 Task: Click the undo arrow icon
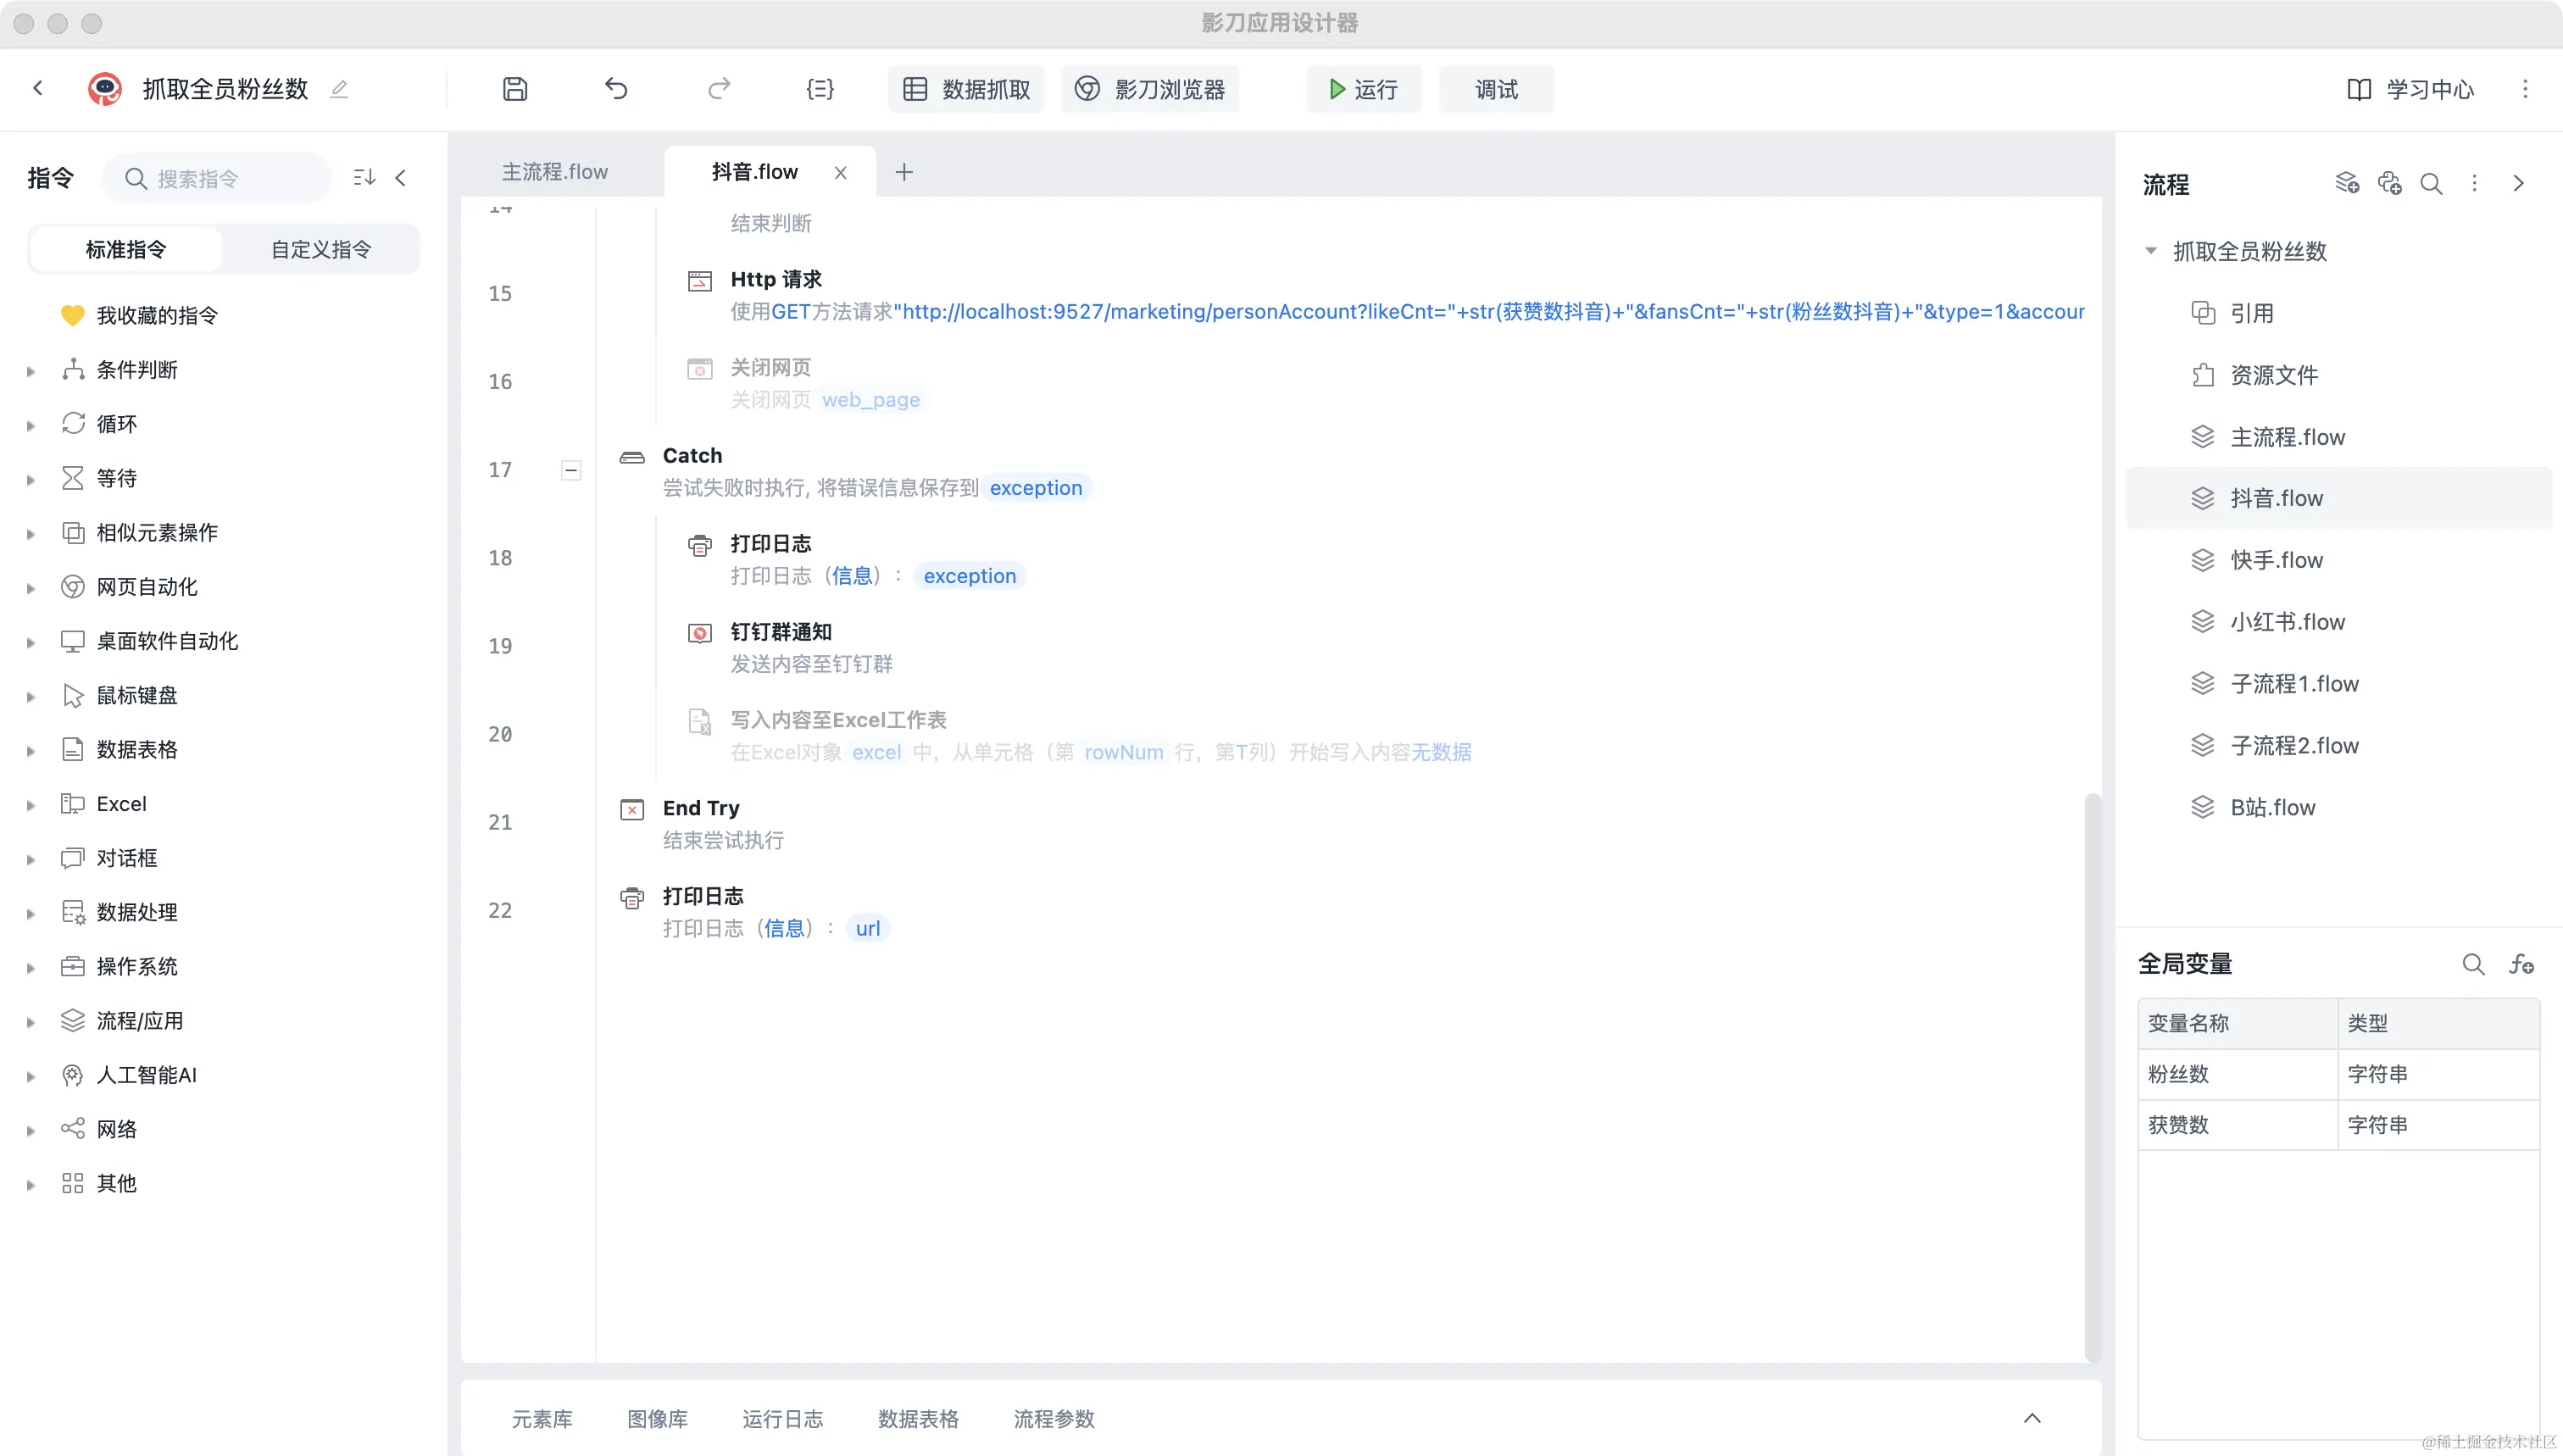click(616, 89)
